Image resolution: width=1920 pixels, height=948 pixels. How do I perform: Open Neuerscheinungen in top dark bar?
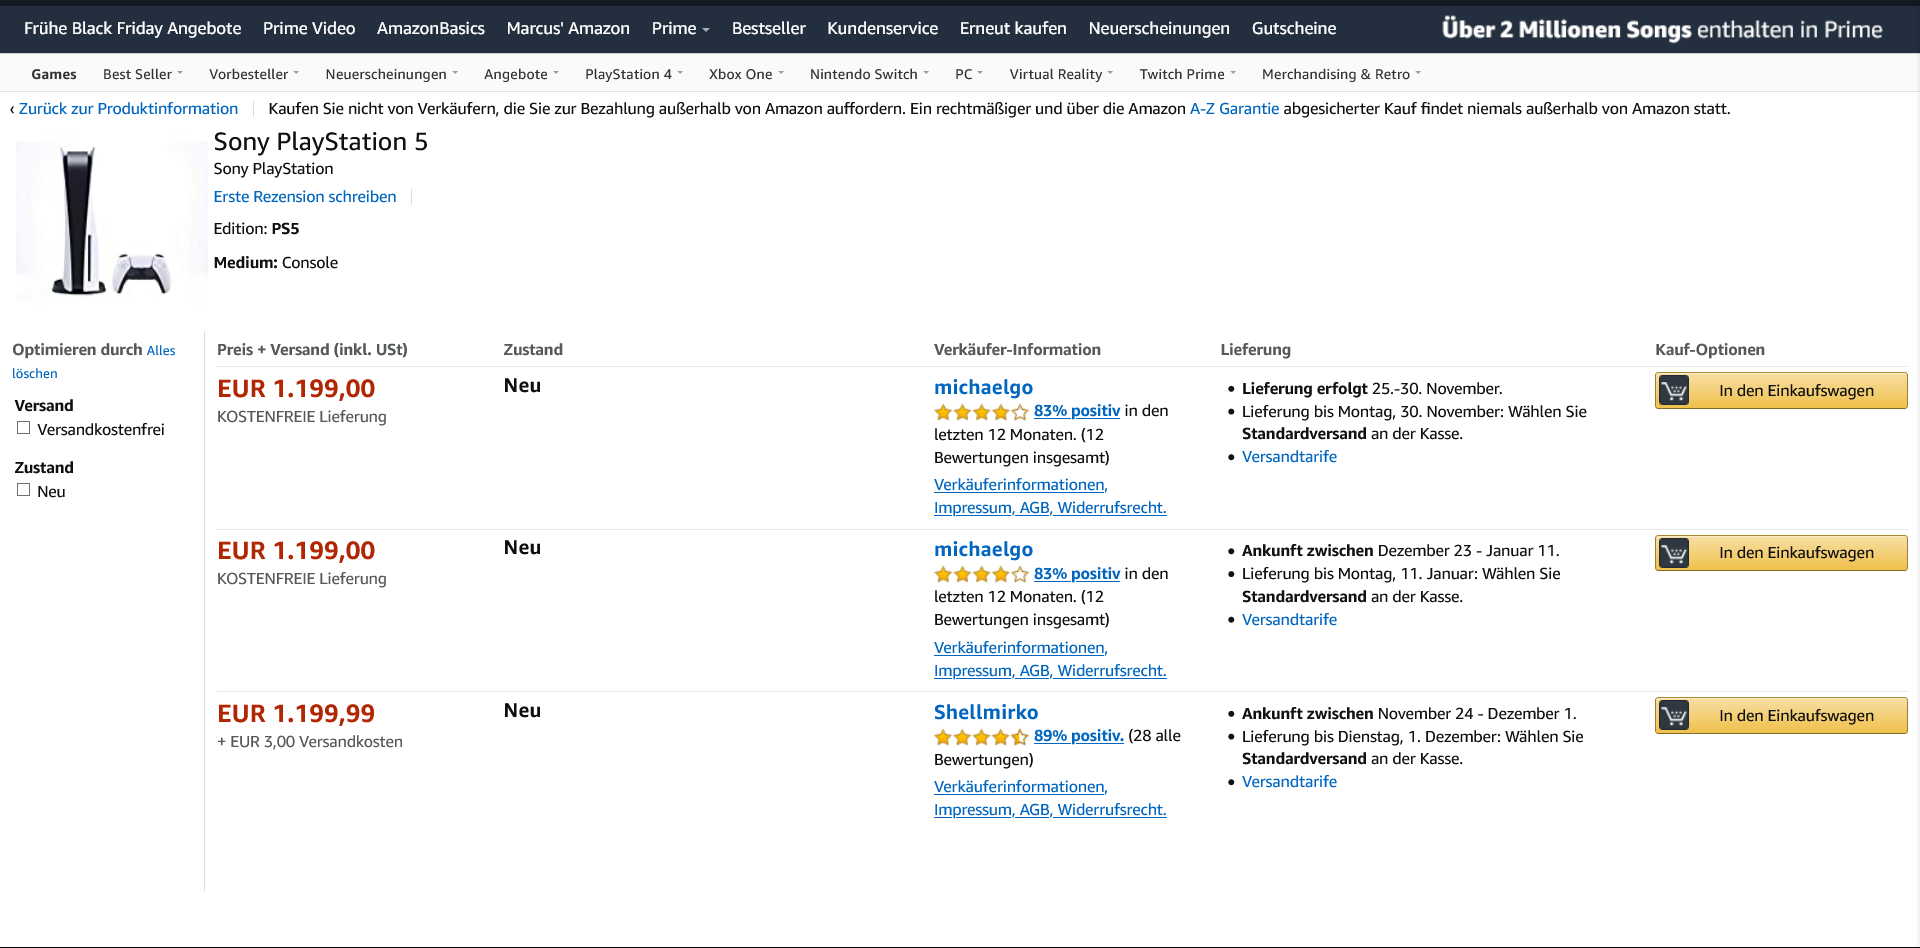pyautogui.click(x=1159, y=28)
